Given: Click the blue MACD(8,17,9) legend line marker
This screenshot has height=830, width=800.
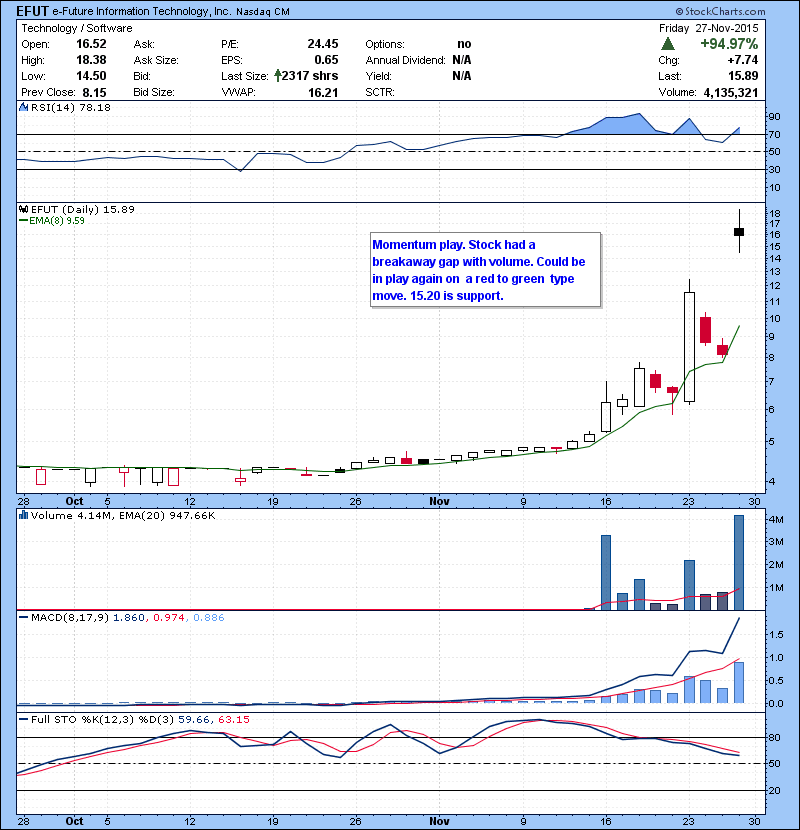Looking at the screenshot, I should (x=23, y=617).
